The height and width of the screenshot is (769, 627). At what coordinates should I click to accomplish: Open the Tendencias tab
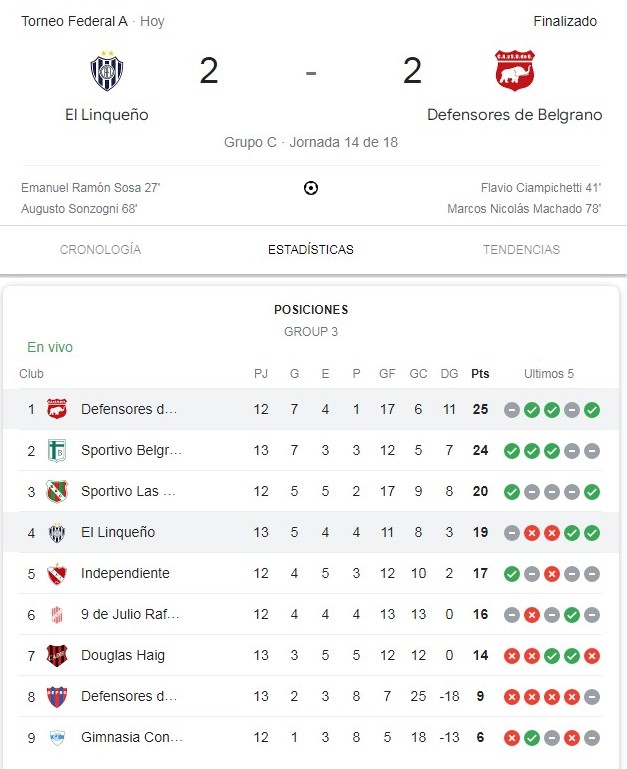(x=521, y=250)
